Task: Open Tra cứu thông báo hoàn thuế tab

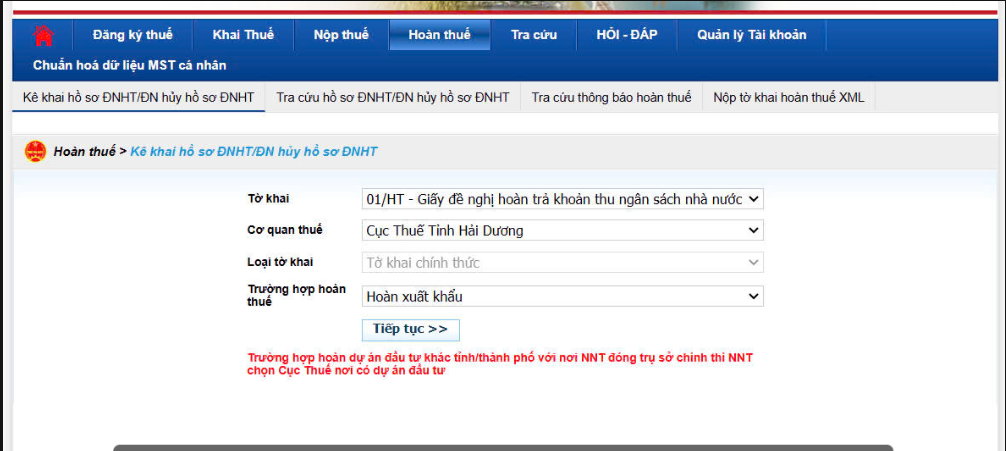Action: (x=611, y=97)
